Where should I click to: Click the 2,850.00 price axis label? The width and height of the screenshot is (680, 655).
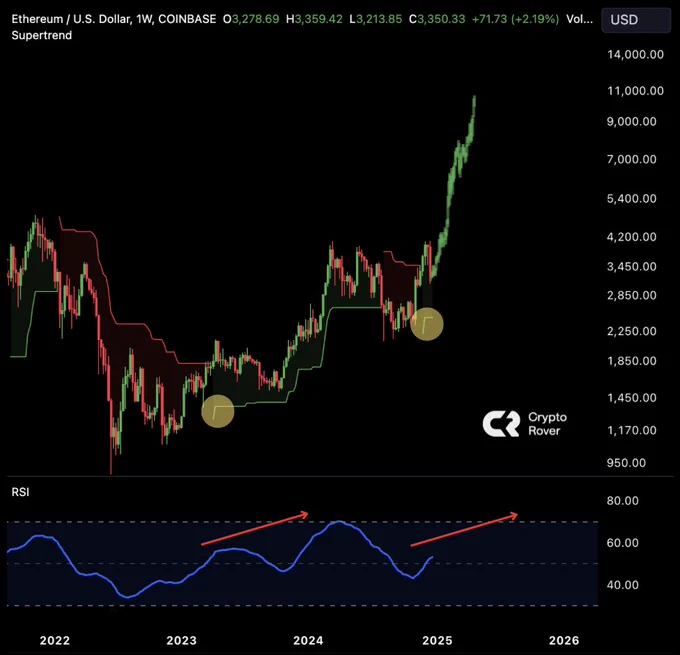click(632, 295)
